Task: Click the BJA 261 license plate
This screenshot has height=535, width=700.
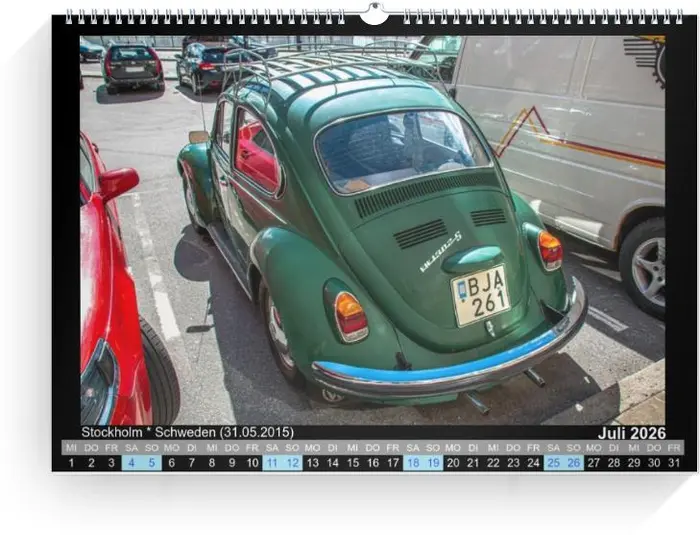Action: 481,295
